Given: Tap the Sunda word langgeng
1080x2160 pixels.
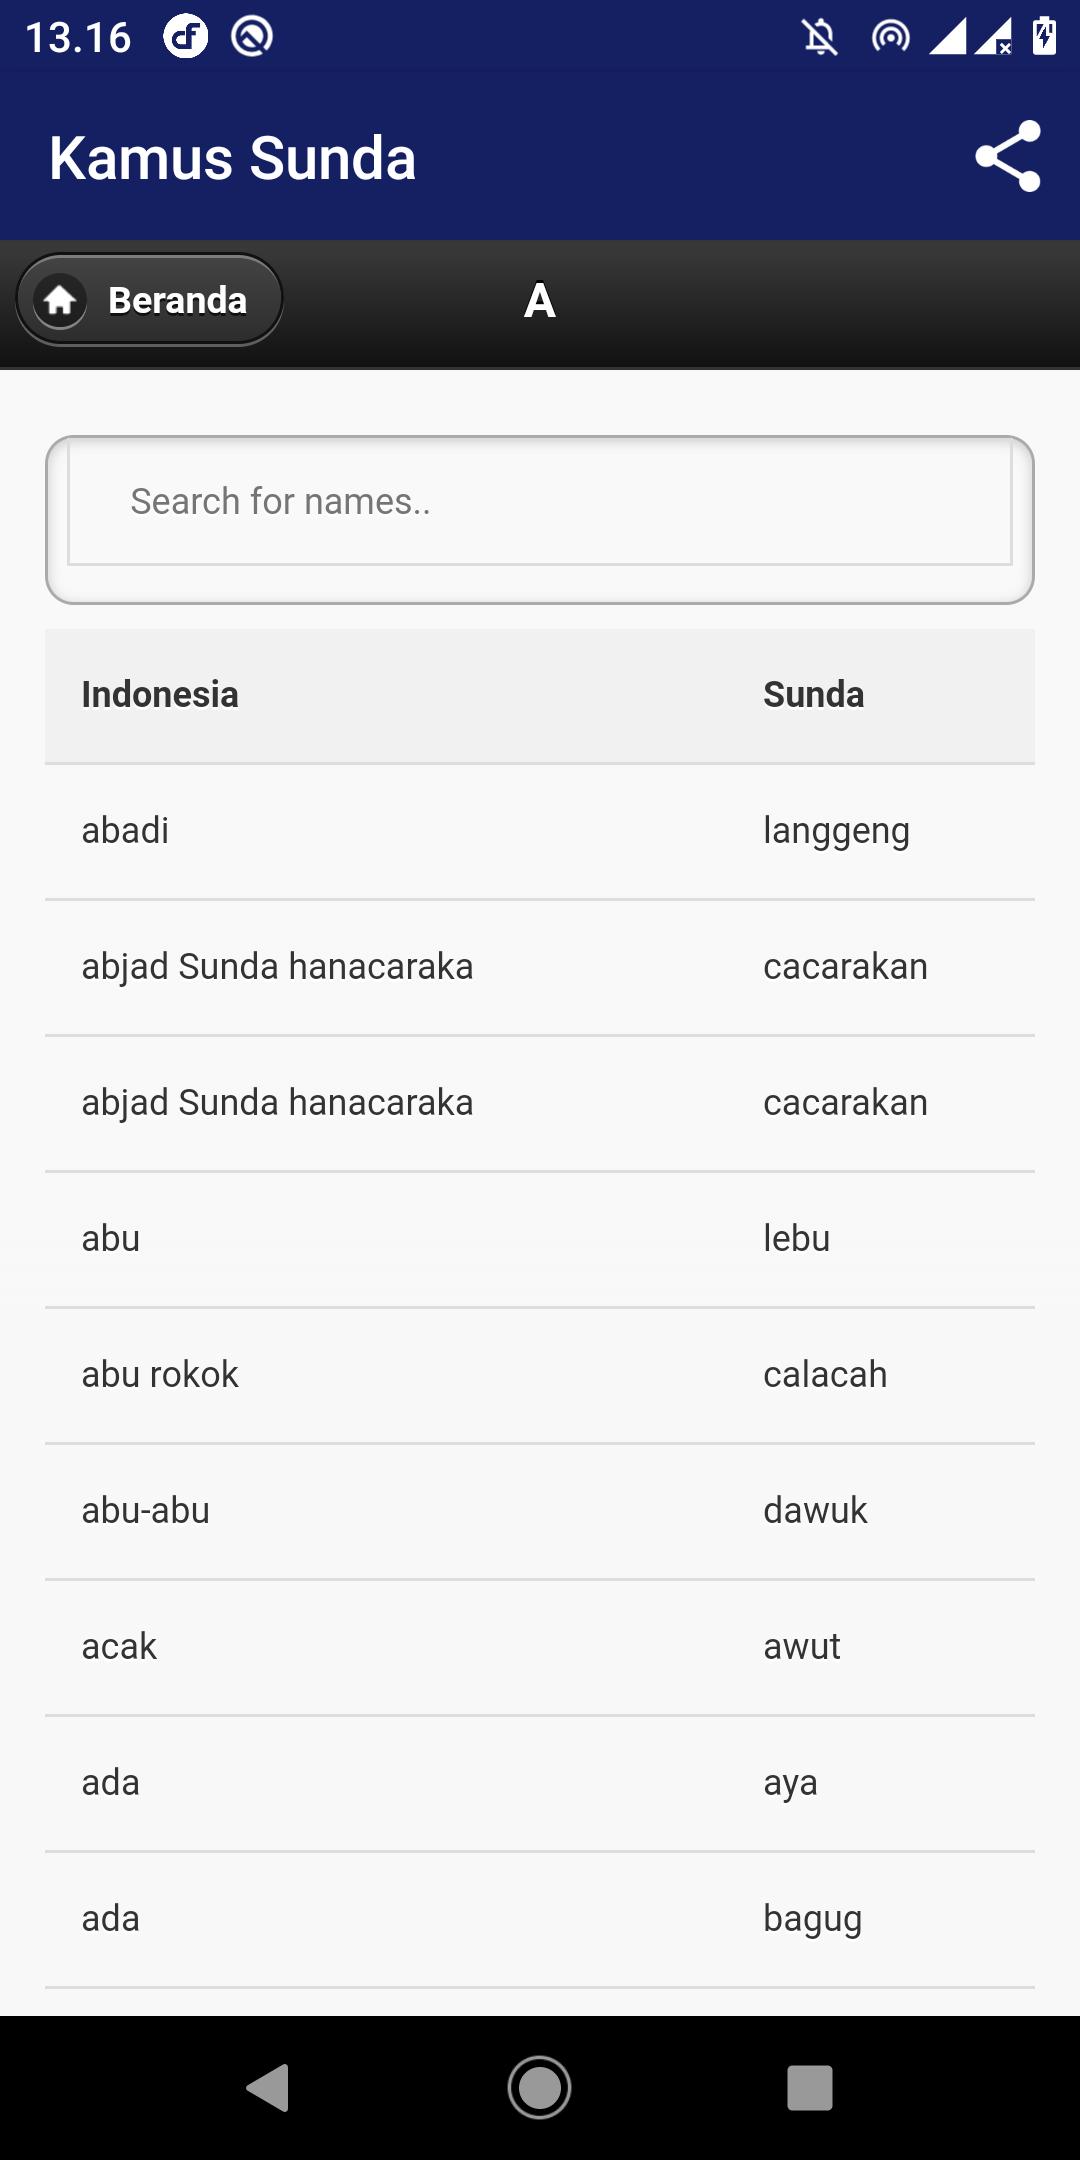Looking at the screenshot, I should coord(836,832).
